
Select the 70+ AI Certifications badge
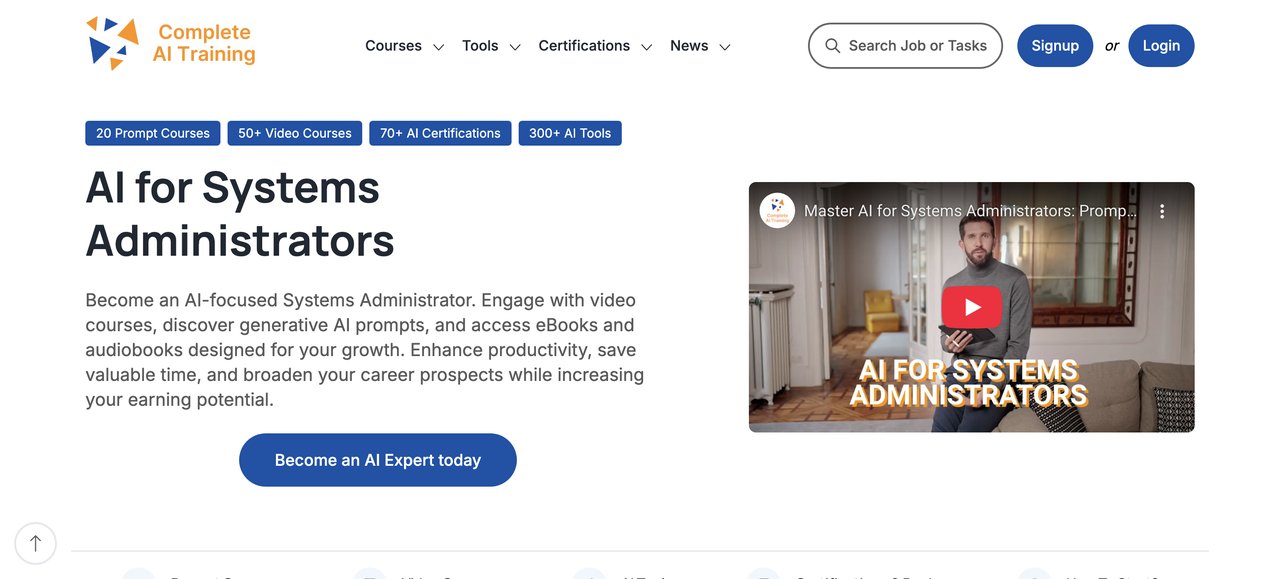tap(440, 133)
